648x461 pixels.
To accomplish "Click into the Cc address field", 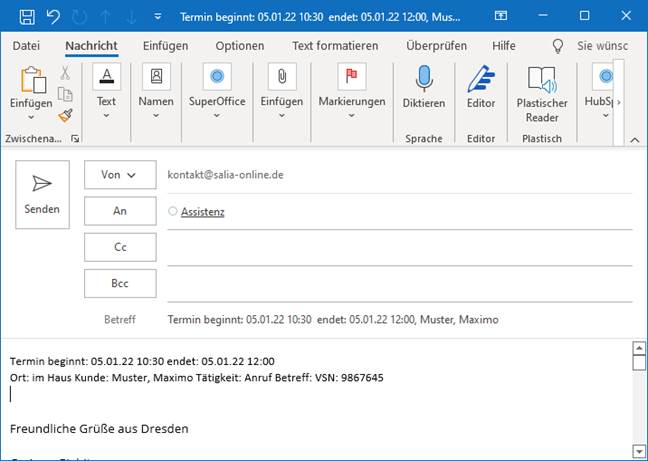I will click(x=400, y=247).
